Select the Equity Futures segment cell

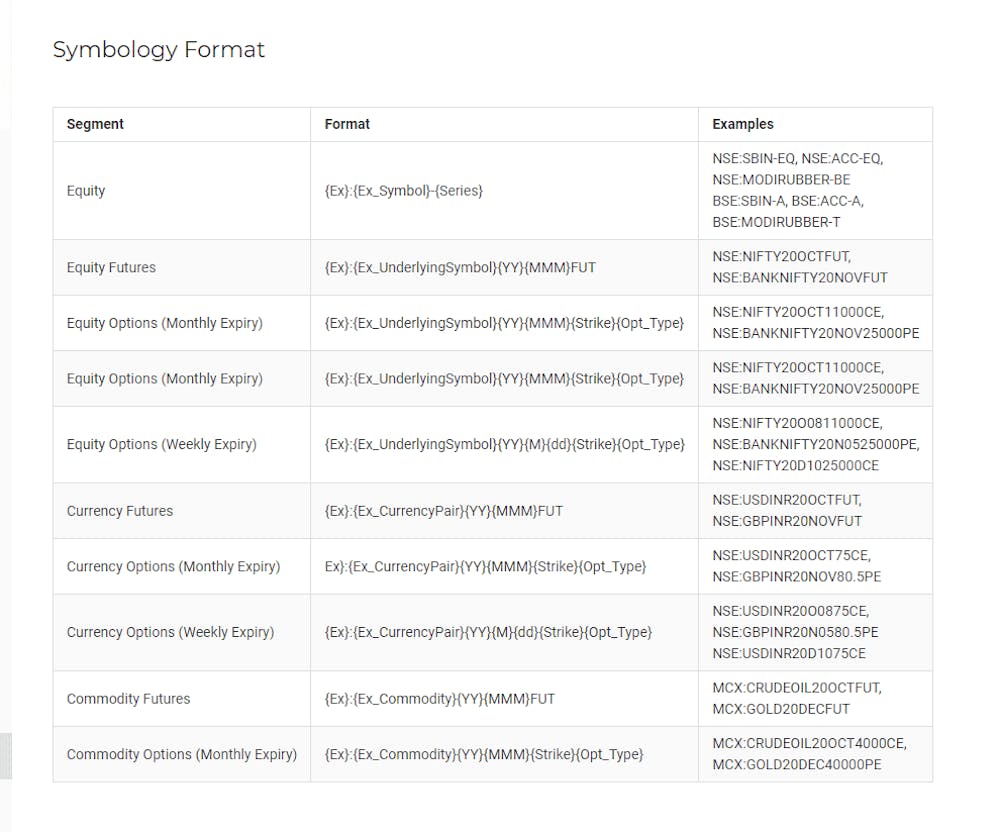tap(111, 267)
